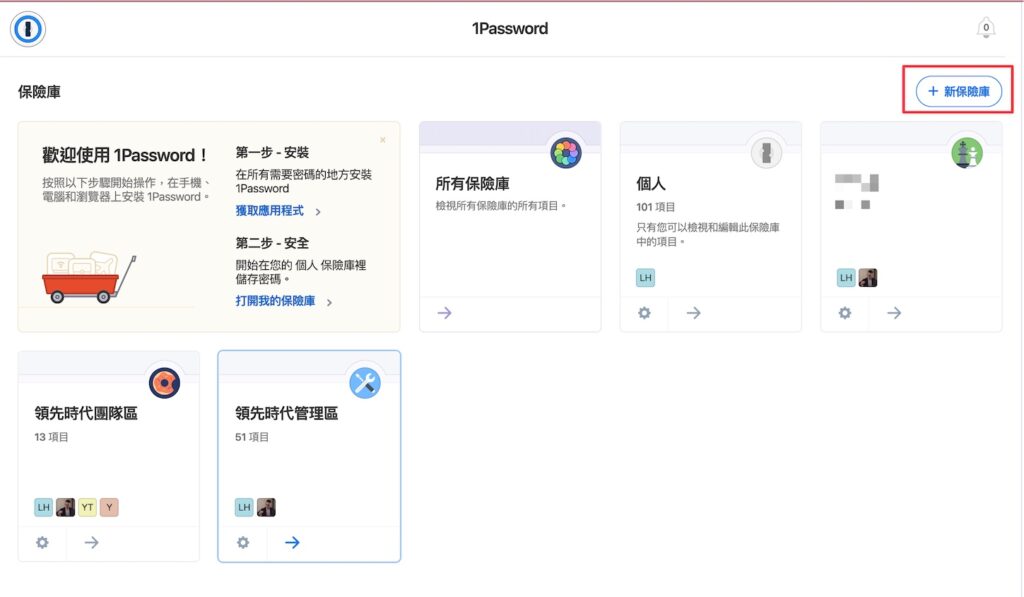The width and height of the screenshot is (1024, 597).
Task: Click member photo in the chess vault card
Action: pyautogui.click(x=868, y=278)
